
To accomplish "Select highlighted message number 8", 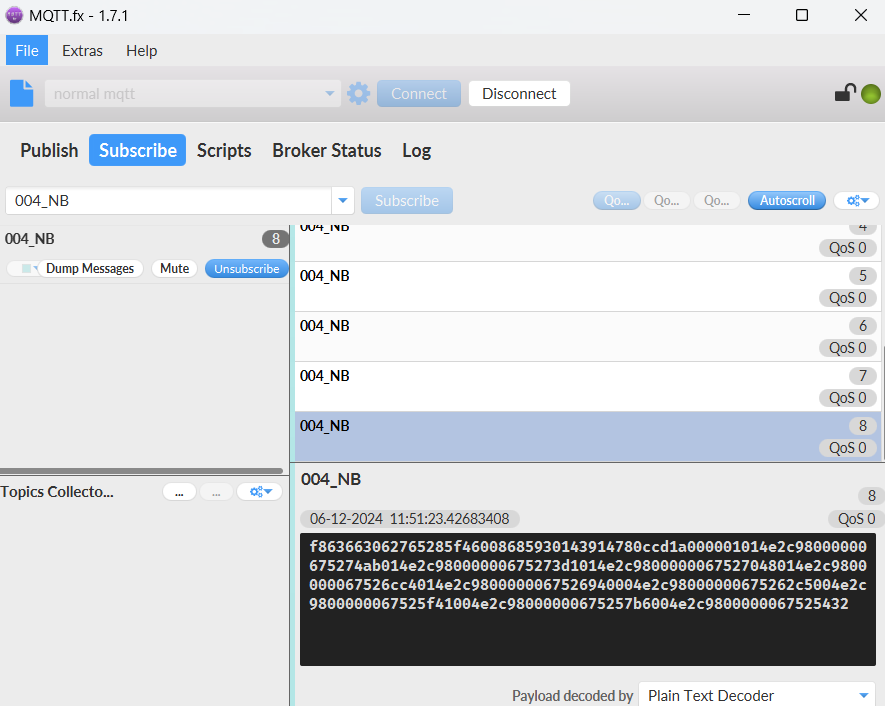I will click(587, 436).
